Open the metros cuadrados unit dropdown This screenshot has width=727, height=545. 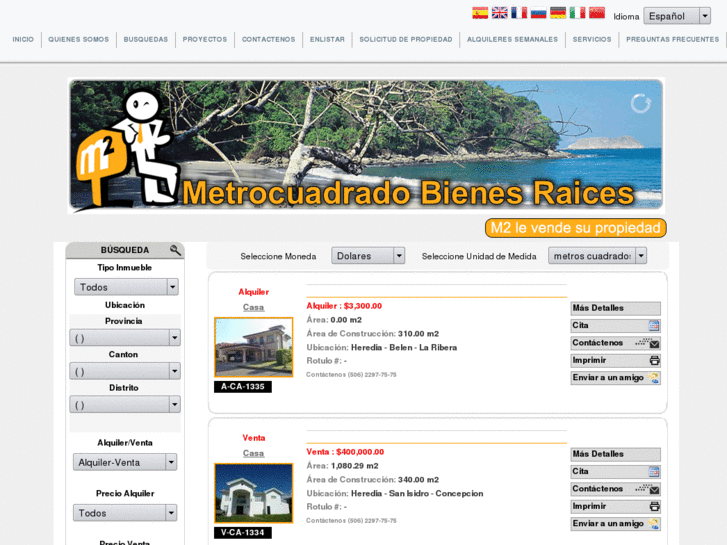click(x=597, y=256)
